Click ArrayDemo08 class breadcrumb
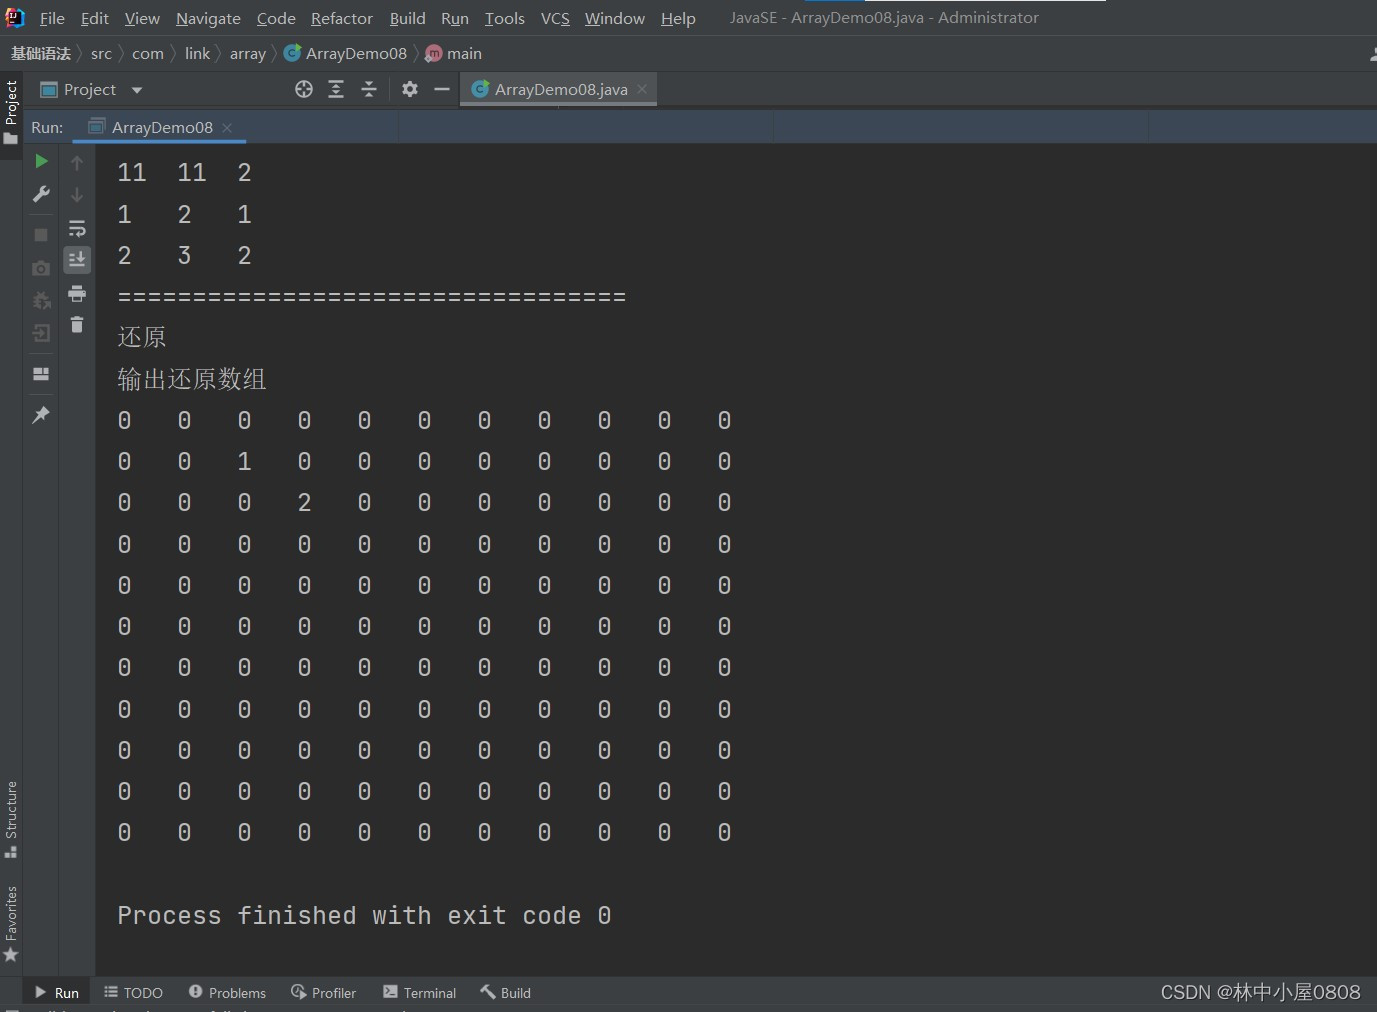Image resolution: width=1377 pixels, height=1012 pixels. coord(346,53)
